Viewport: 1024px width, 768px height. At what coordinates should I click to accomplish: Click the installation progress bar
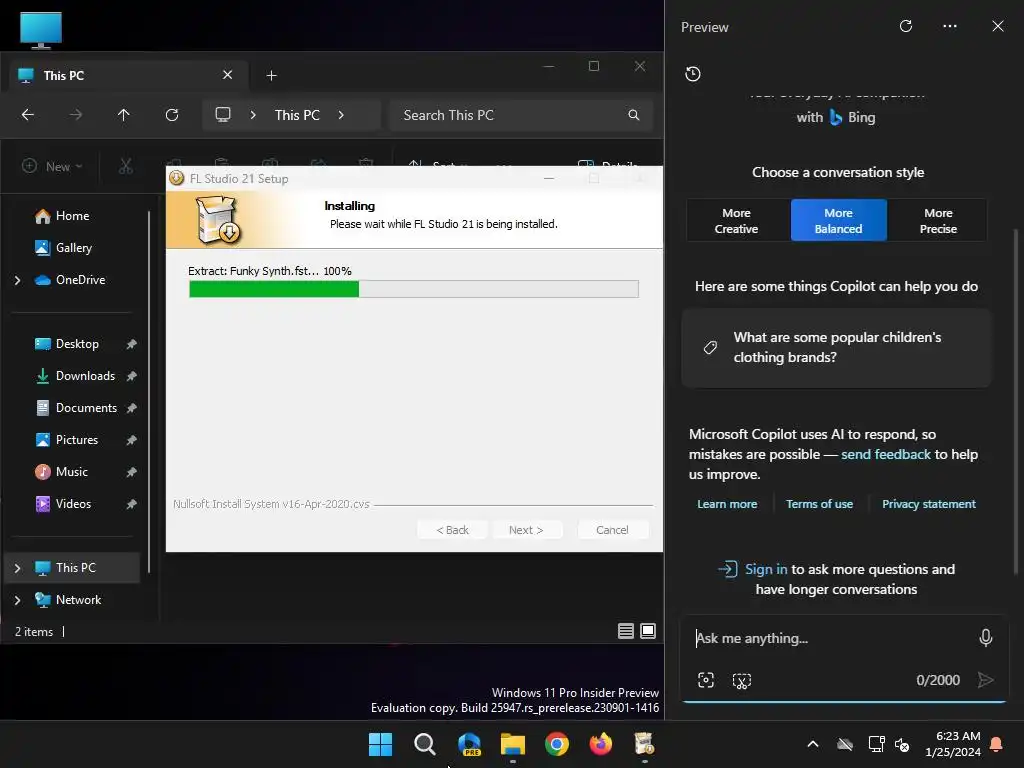413,289
